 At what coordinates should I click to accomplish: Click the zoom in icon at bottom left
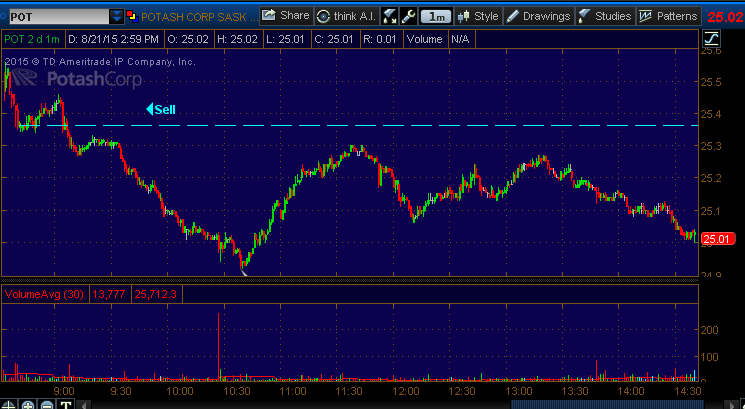[x=29, y=404]
